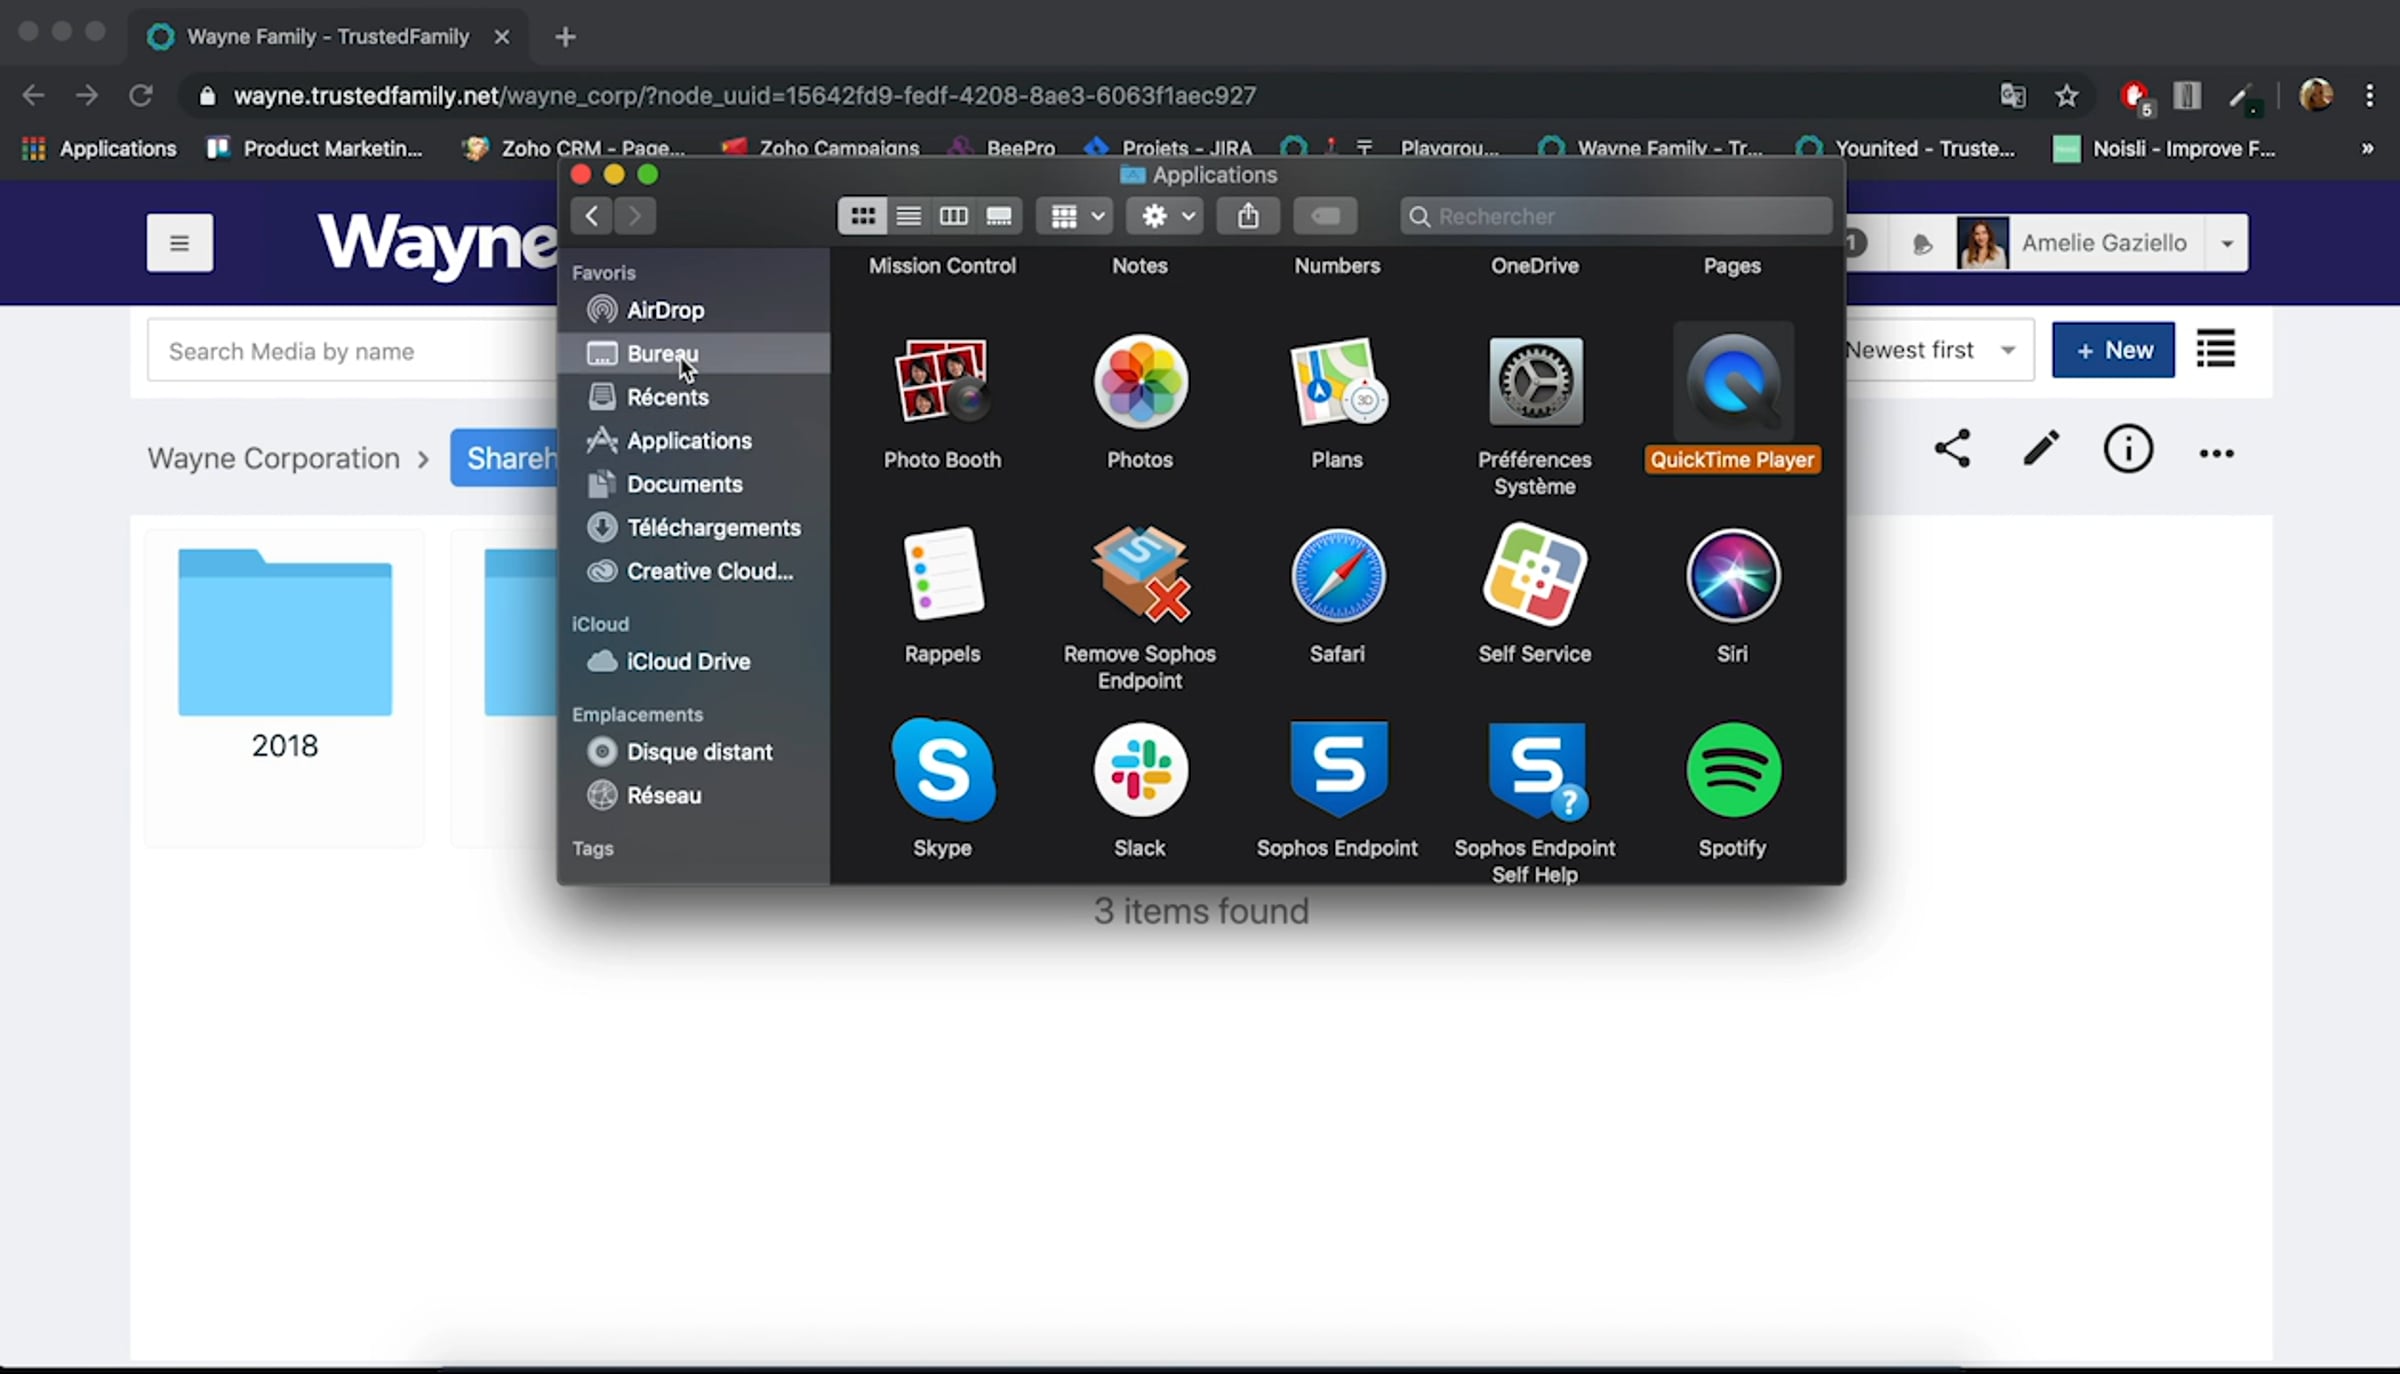This screenshot has width=2400, height=1374.
Task: Toggle the web page list view
Action: (2215, 350)
